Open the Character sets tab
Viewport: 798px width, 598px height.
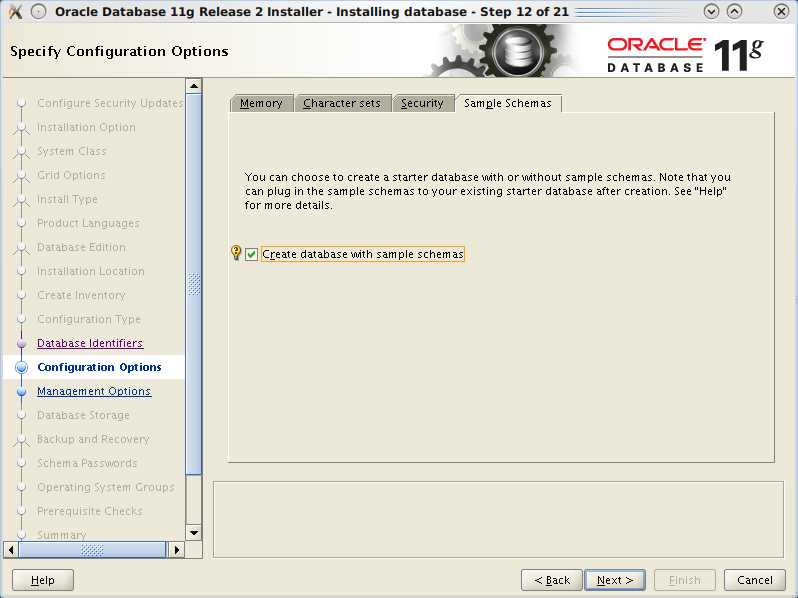pos(341,103)
